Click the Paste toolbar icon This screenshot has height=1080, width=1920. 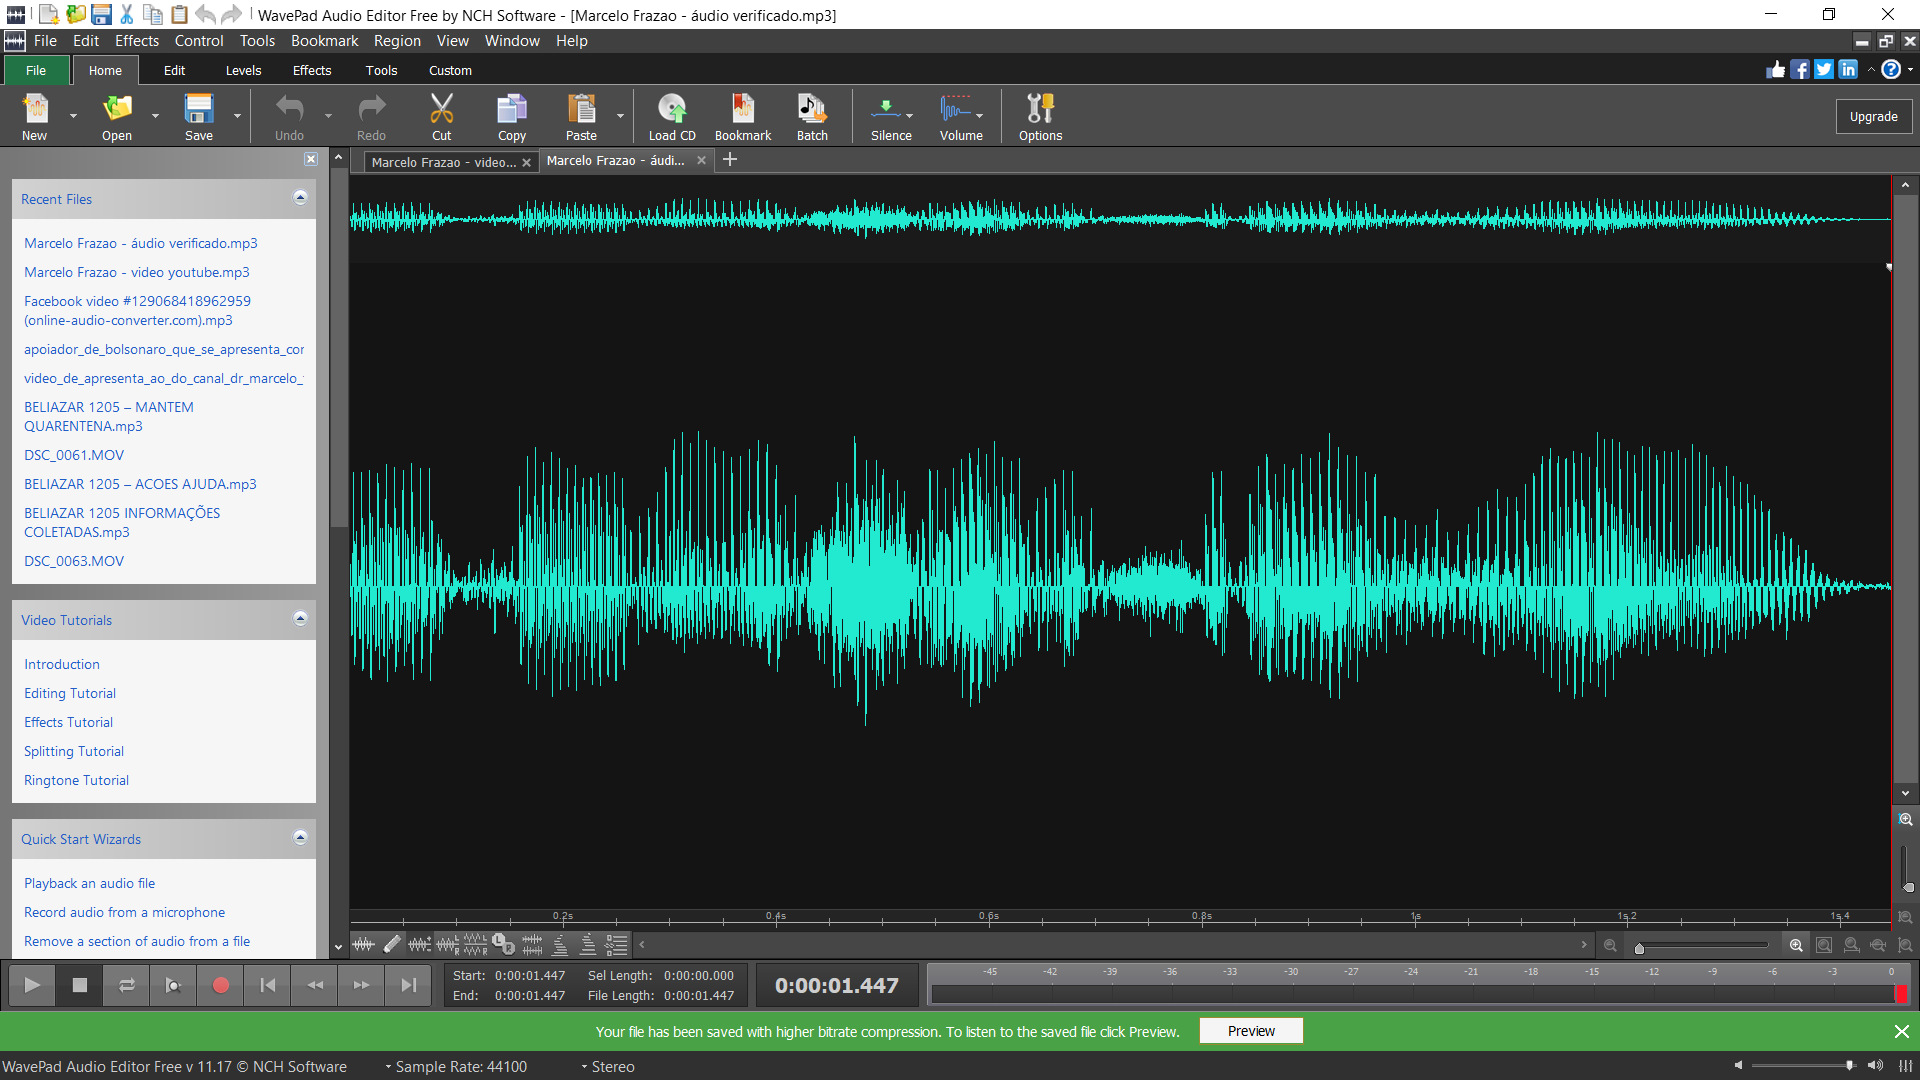581,108
